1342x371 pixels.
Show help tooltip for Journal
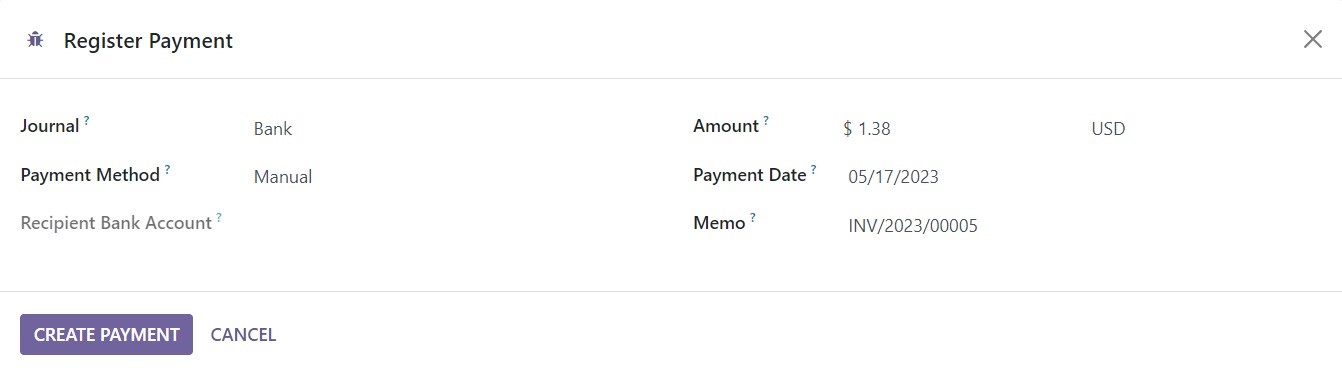click(87, 119)
